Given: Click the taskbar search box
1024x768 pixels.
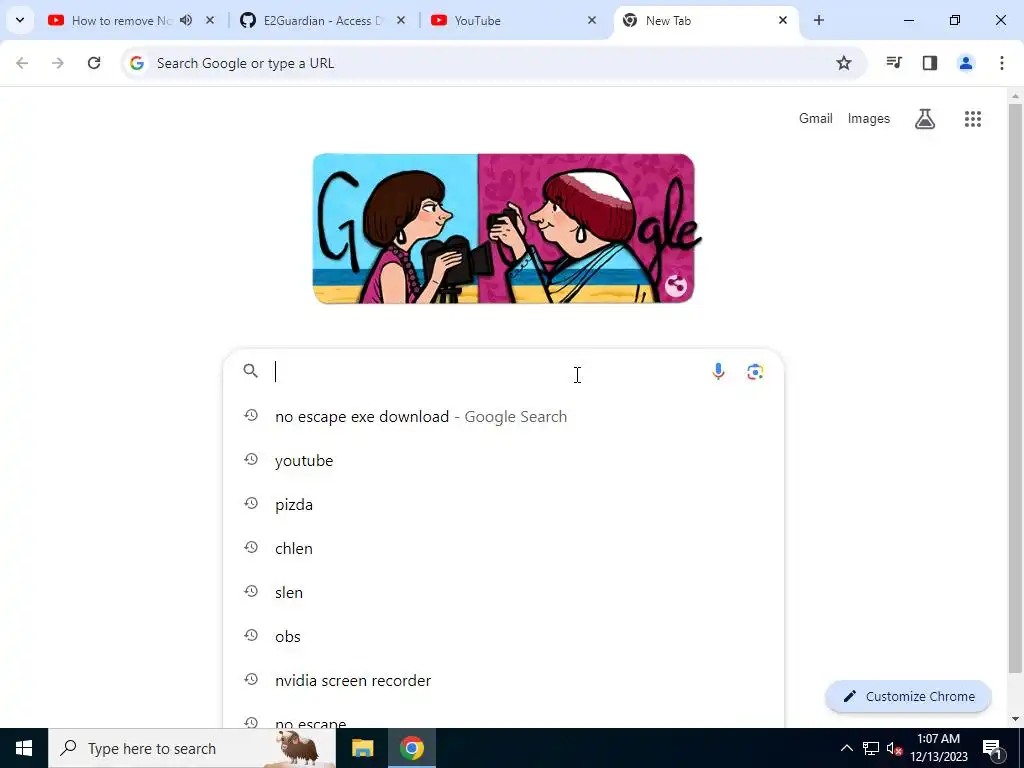Looking at the screenshot, I should (x=192, y=748).
